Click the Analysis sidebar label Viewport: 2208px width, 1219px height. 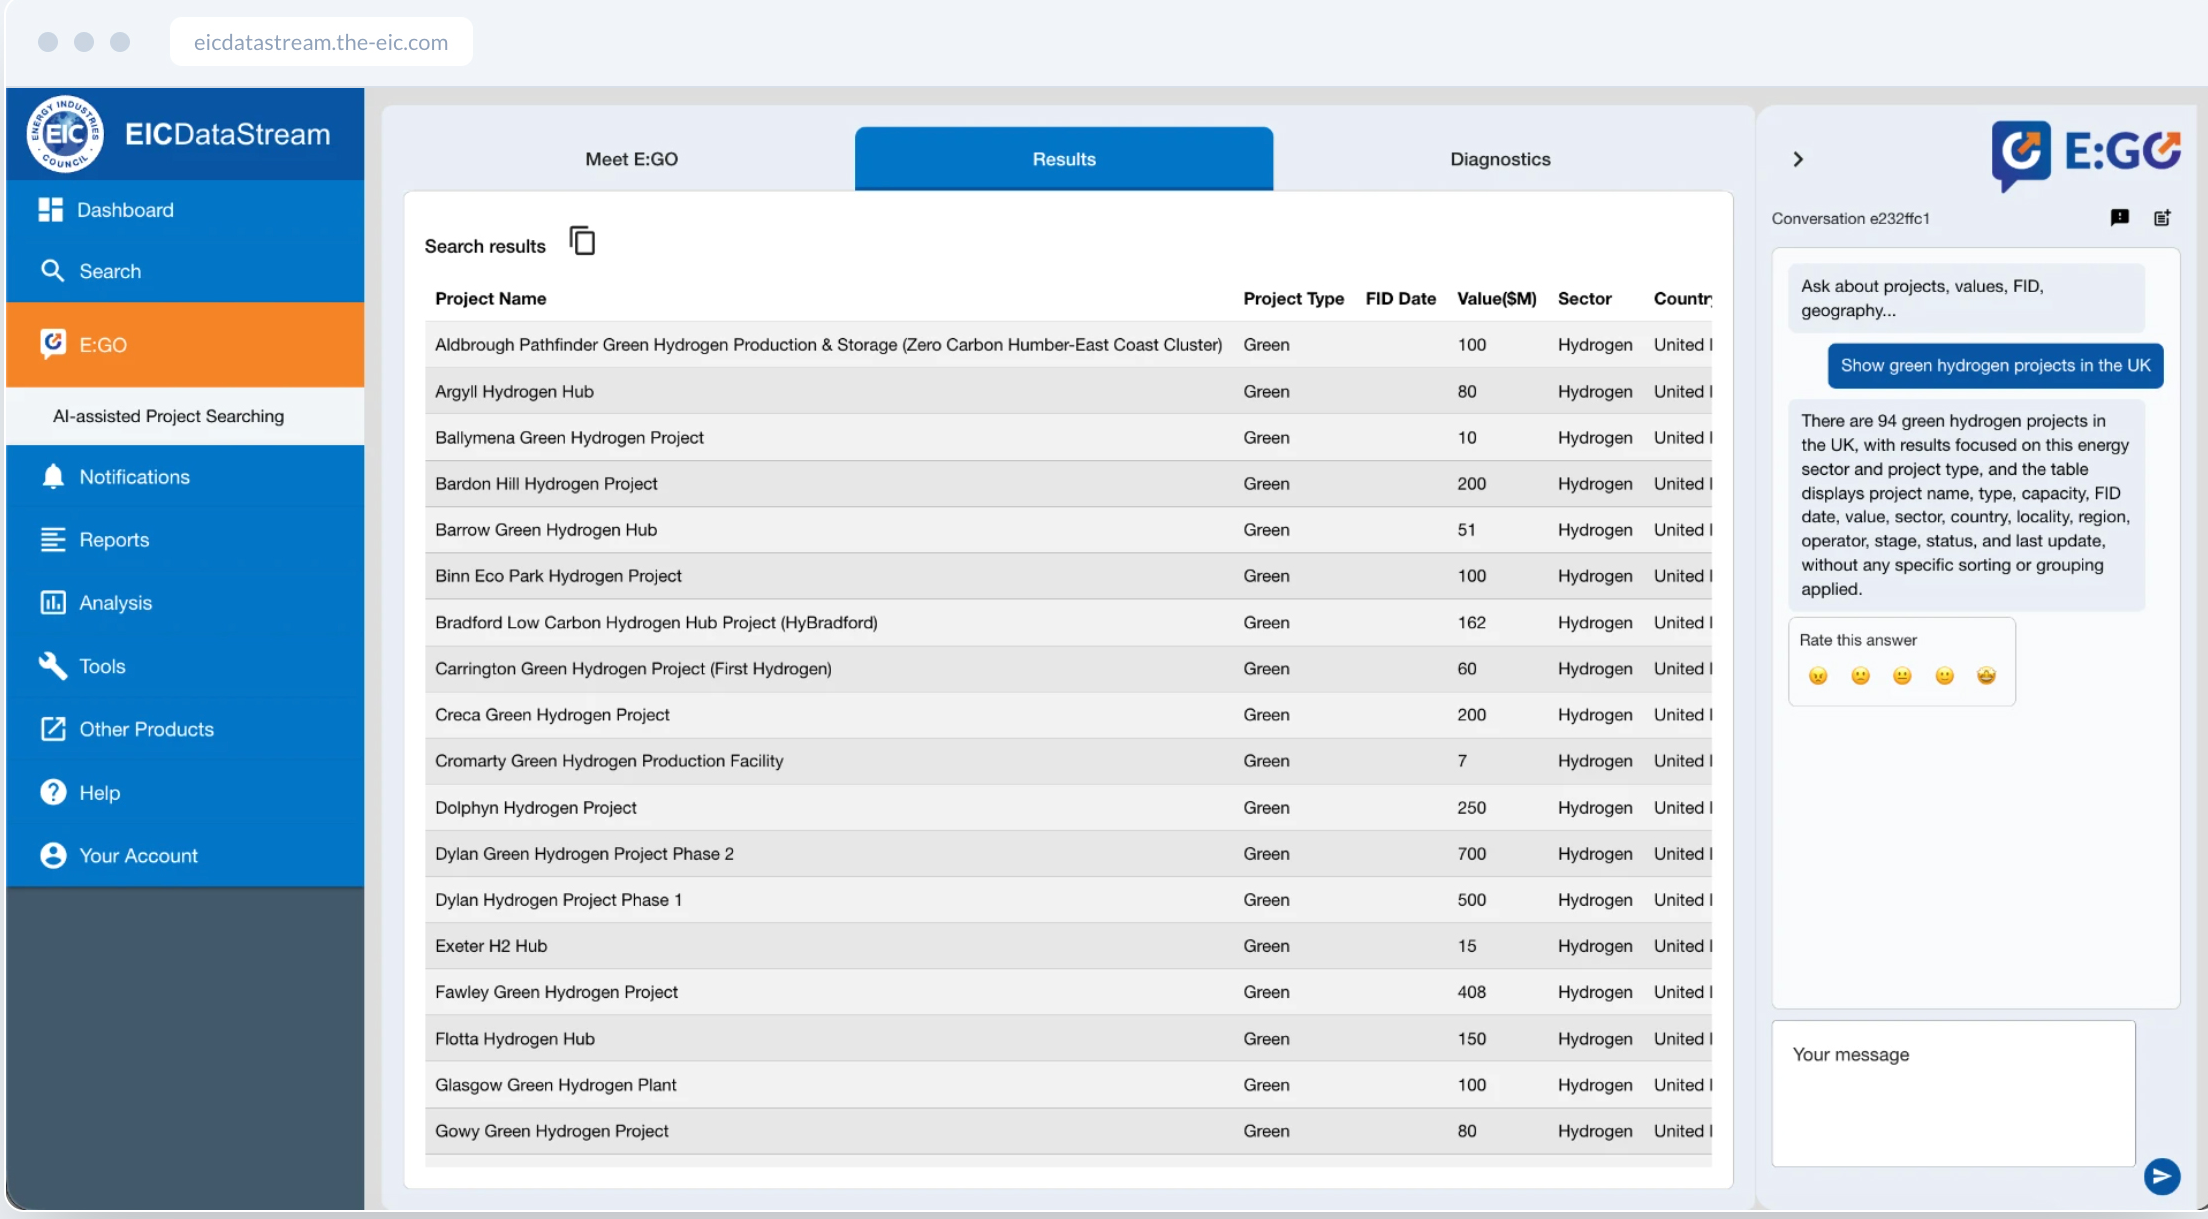[x=115, y=603]
